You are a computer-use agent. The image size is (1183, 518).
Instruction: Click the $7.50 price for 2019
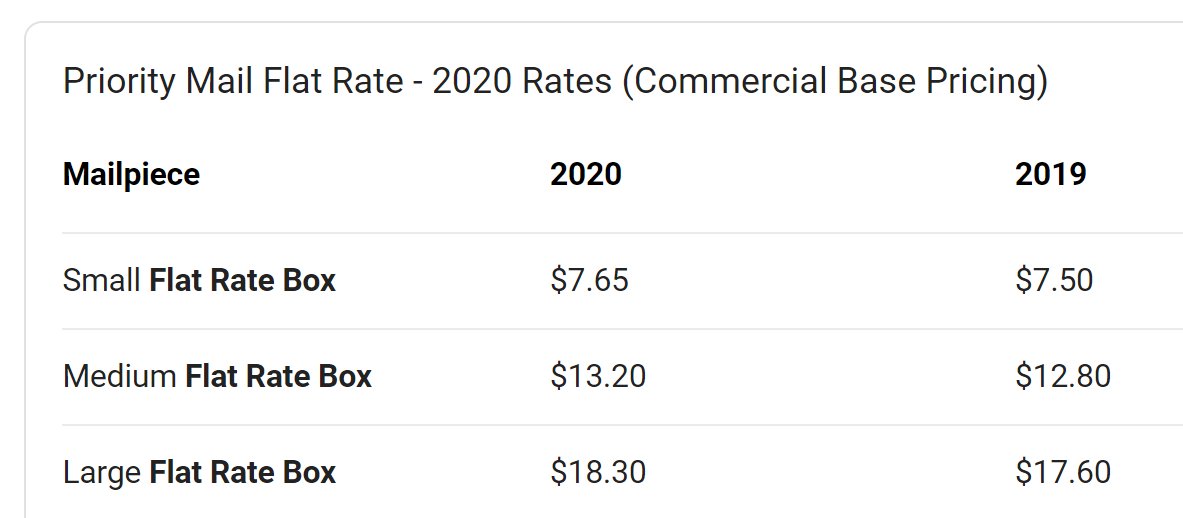click(x=1054, y=280)
